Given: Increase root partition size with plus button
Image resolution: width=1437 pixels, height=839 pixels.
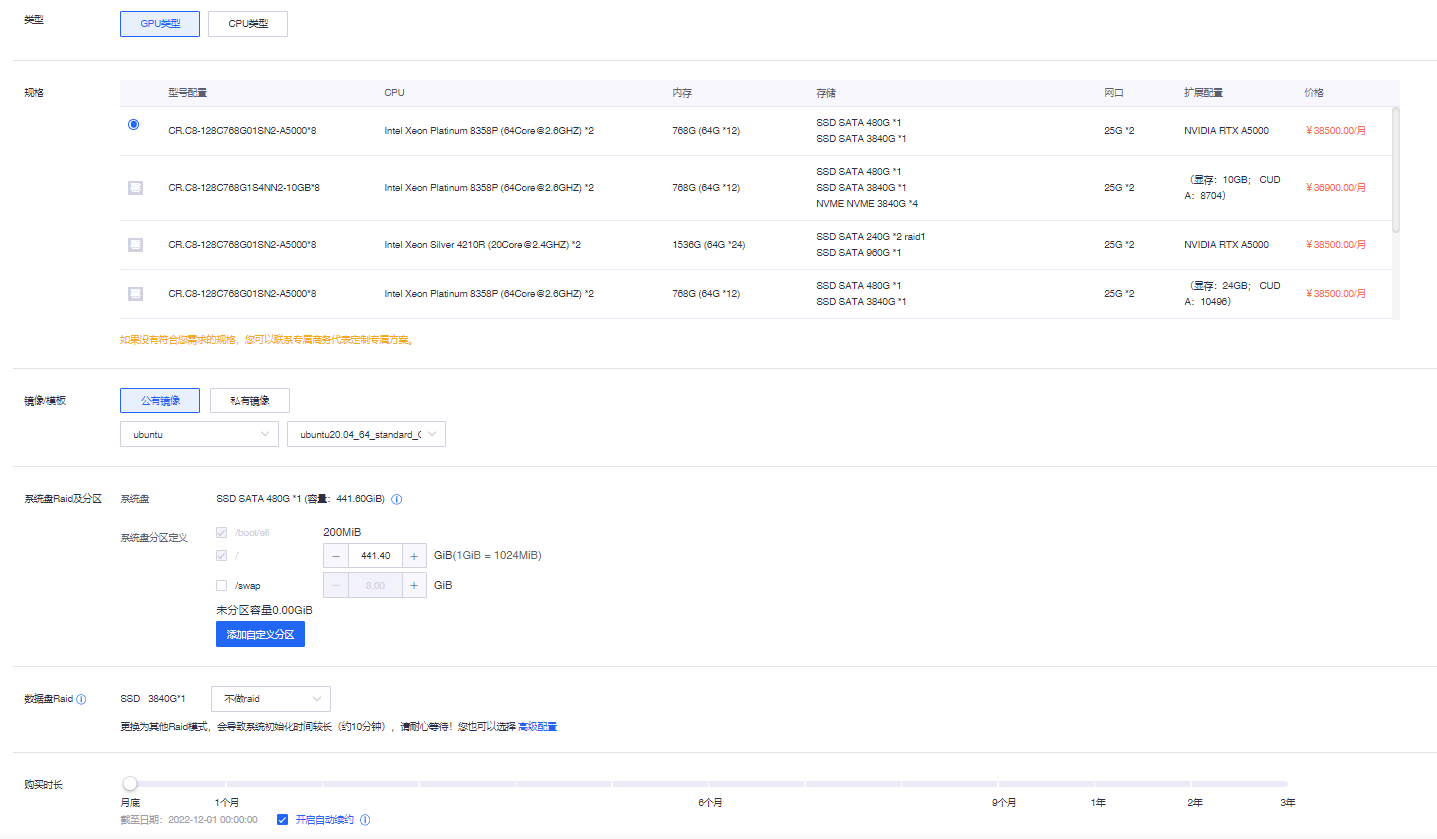Looking at the screenshot, I should pos(414,555).
